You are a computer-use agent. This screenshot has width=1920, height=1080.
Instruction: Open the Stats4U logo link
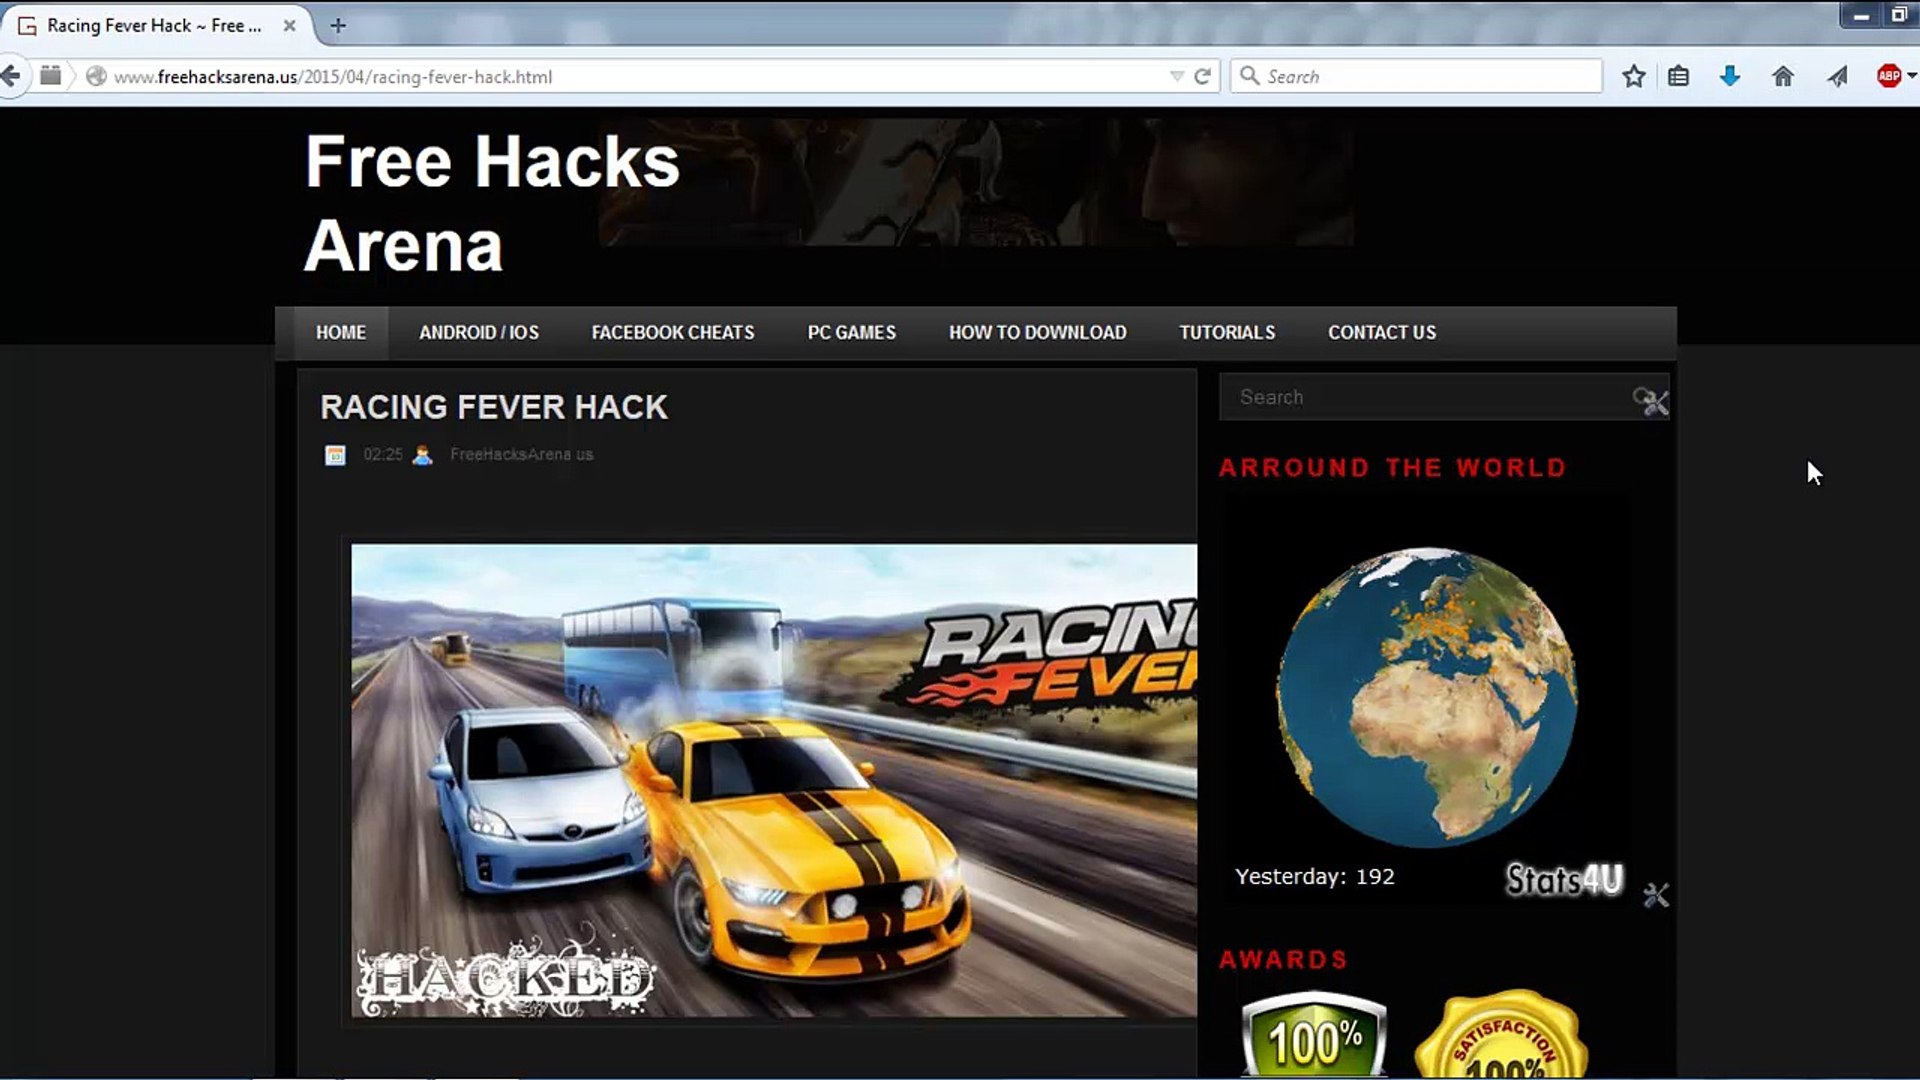tap(1565, 879)
